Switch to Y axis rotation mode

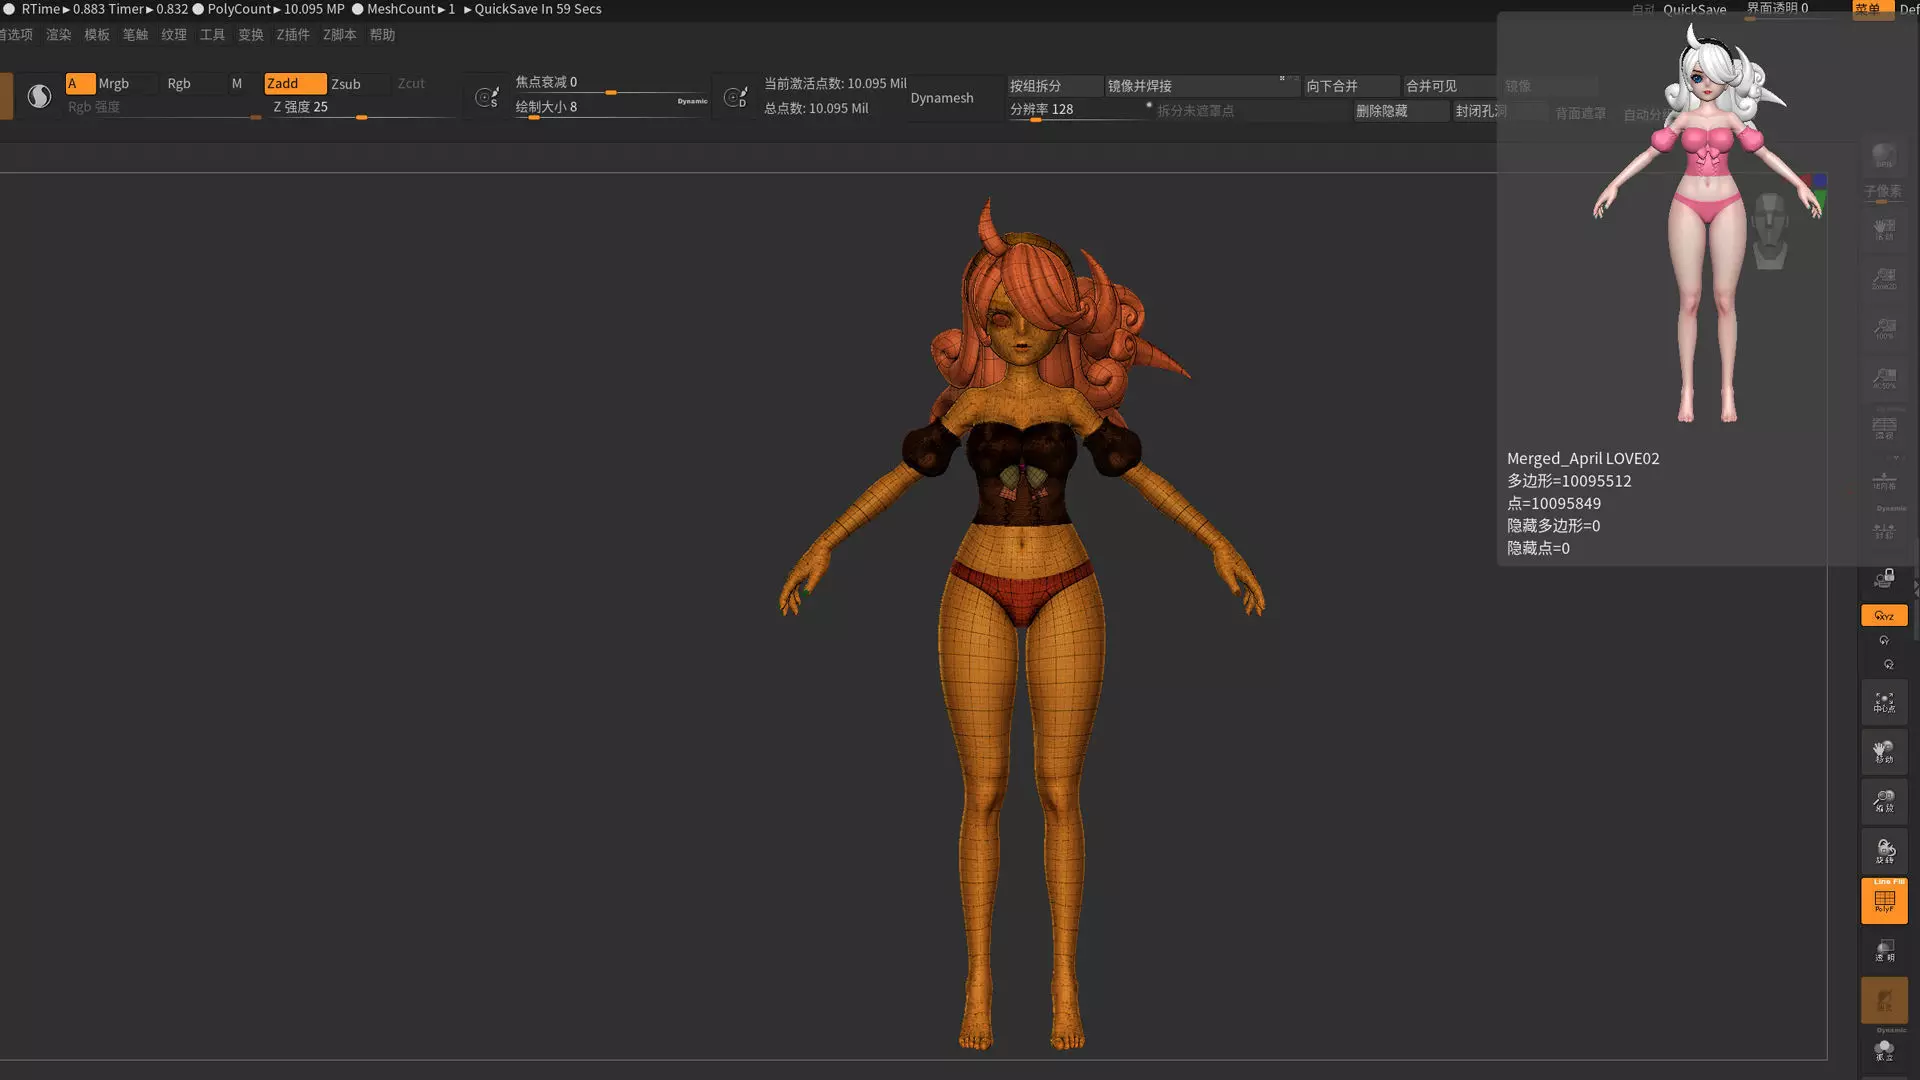click(x=1884, y=641)
